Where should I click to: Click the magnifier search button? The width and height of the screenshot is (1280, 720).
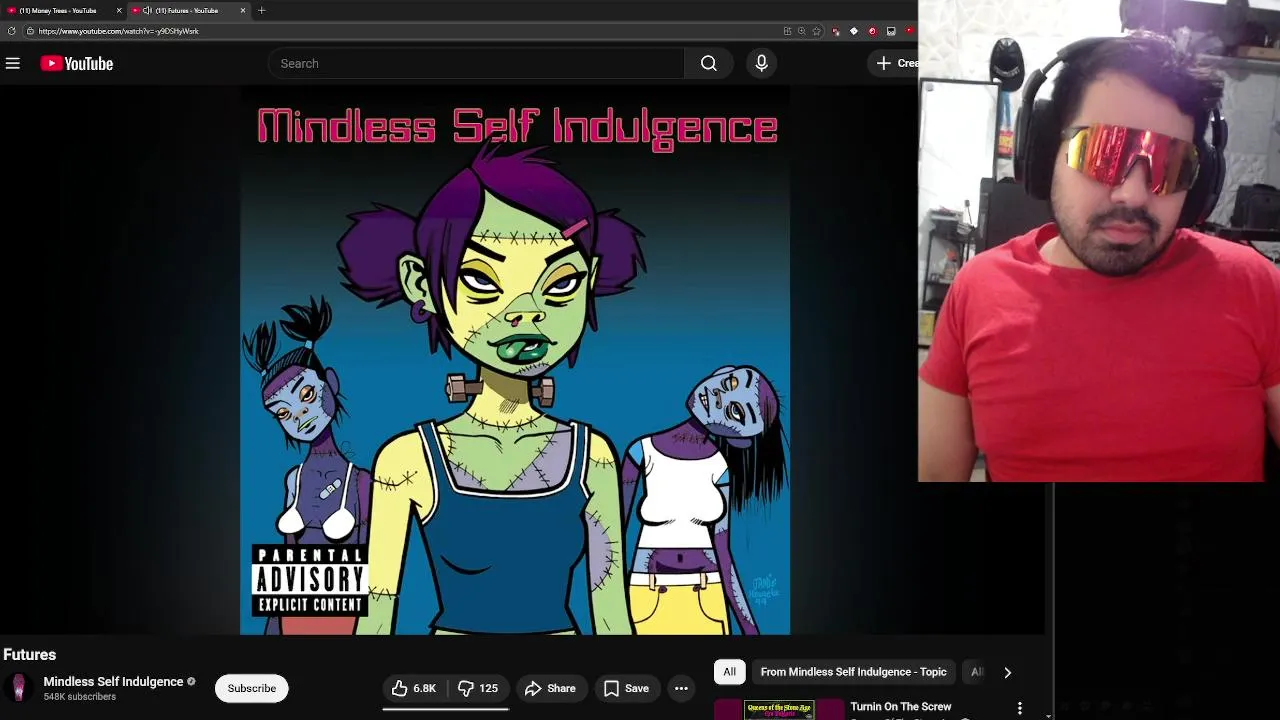click(708, 63)
